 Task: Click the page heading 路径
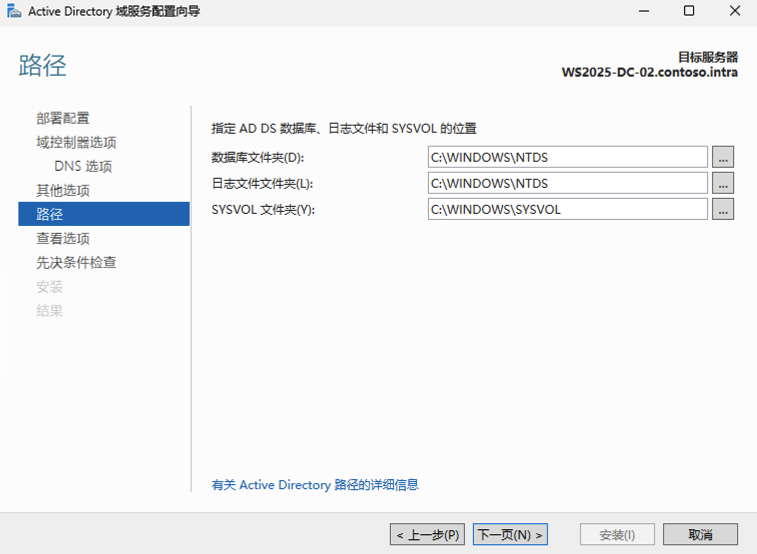tap(42, 65)
